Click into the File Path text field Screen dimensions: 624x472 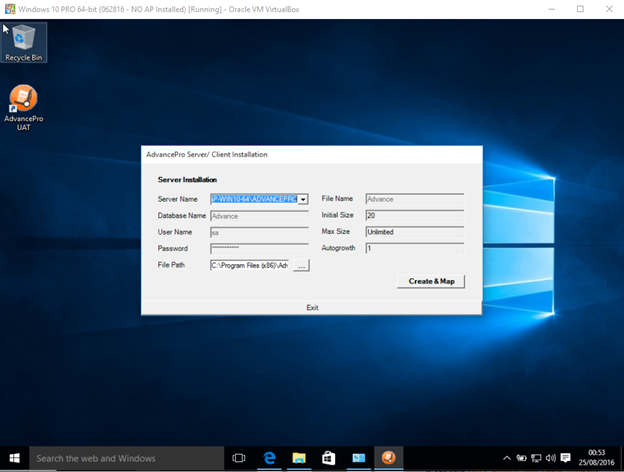point(249,265)
